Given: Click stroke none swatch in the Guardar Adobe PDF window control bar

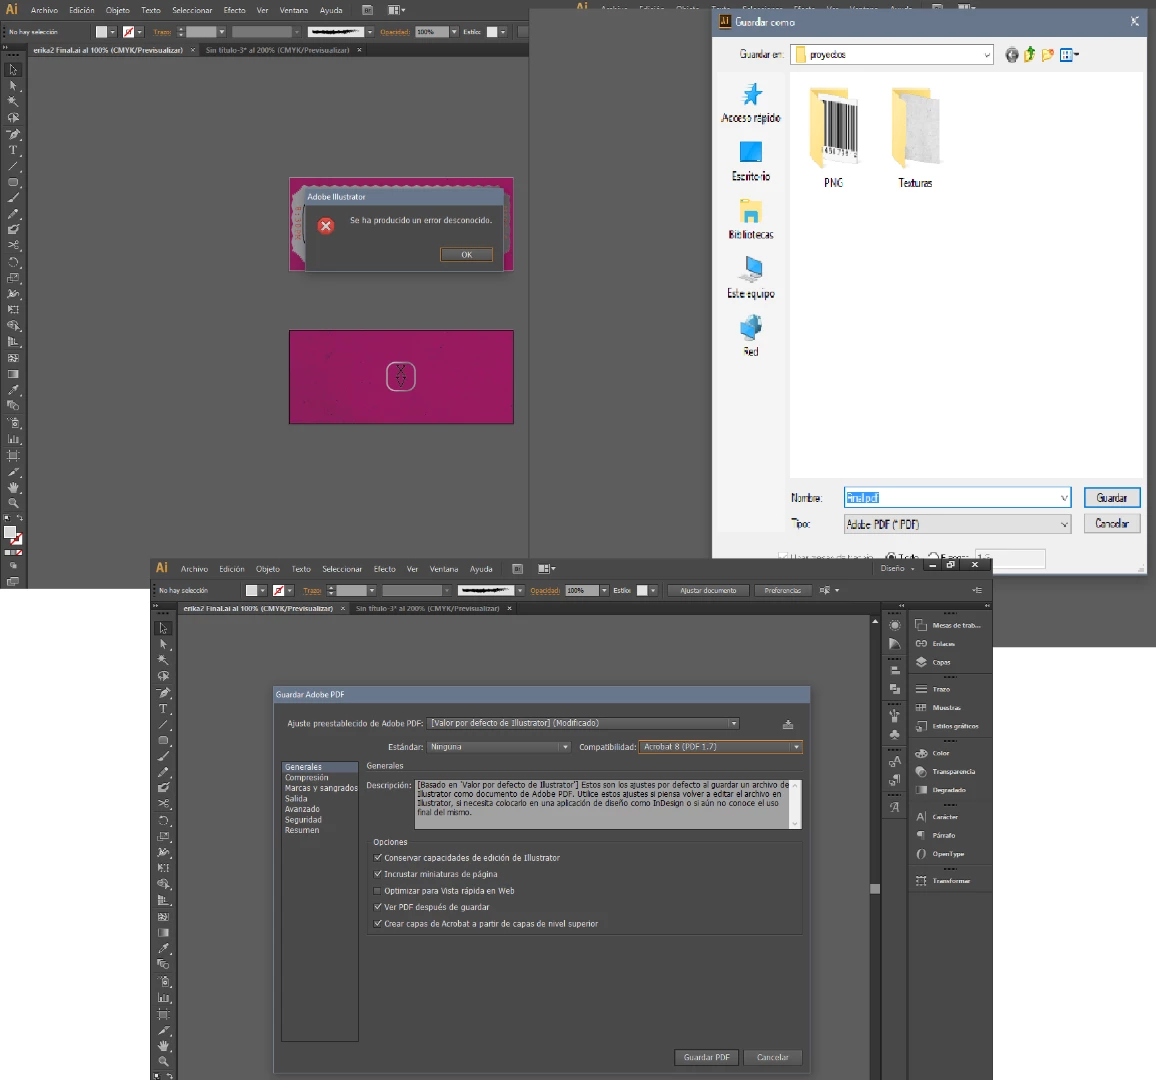Looking at the screenshot, I should pos(279,590).
